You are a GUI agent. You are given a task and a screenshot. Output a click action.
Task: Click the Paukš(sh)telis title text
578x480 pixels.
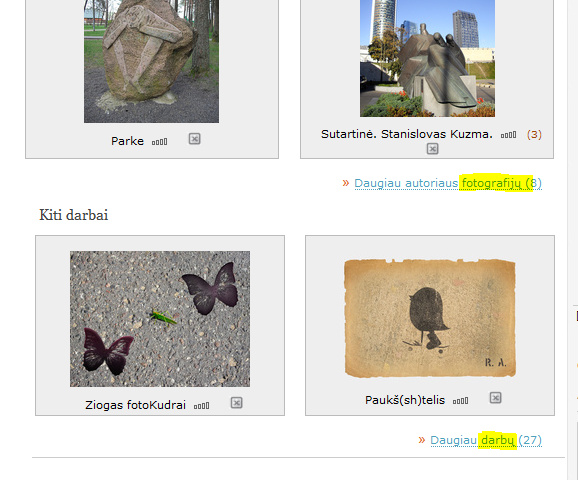point(405,400)
